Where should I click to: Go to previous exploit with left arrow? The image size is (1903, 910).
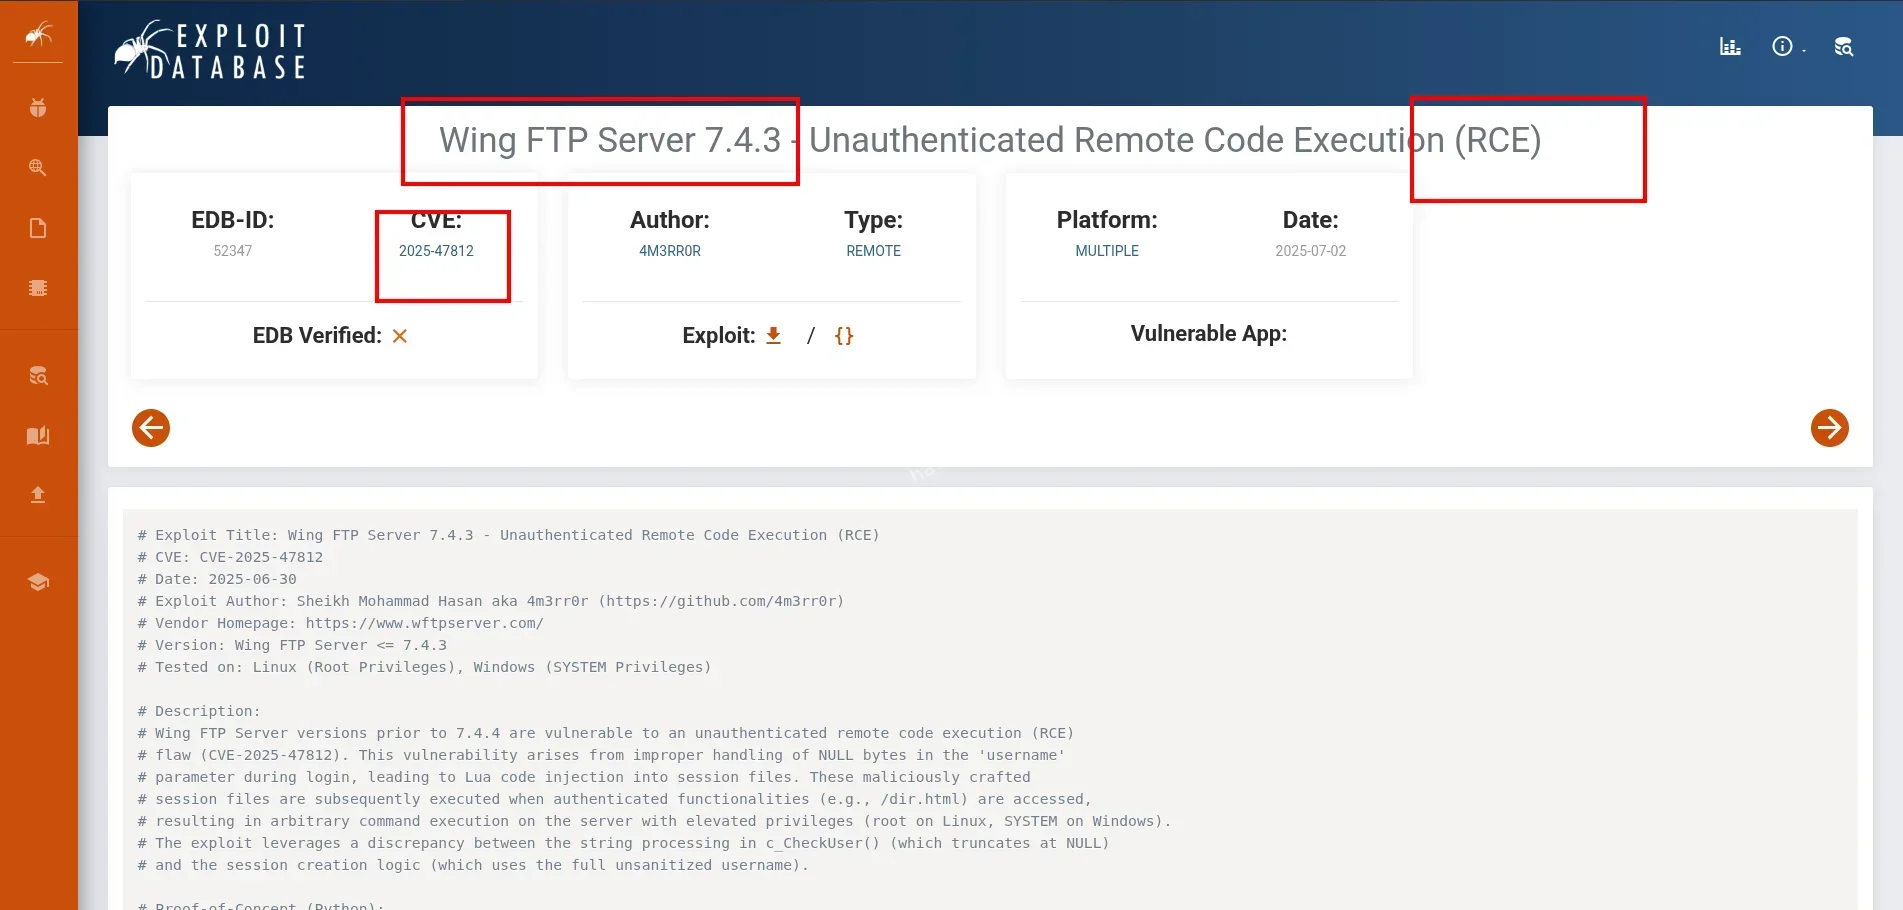coord(151,428)
